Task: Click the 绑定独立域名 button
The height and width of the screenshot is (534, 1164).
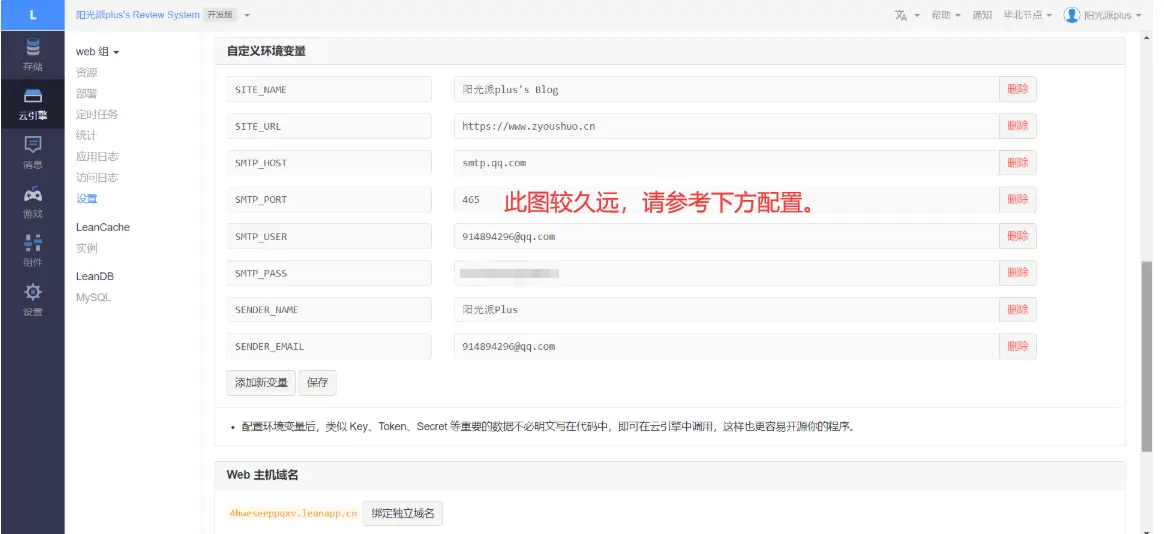Action: 402,513
